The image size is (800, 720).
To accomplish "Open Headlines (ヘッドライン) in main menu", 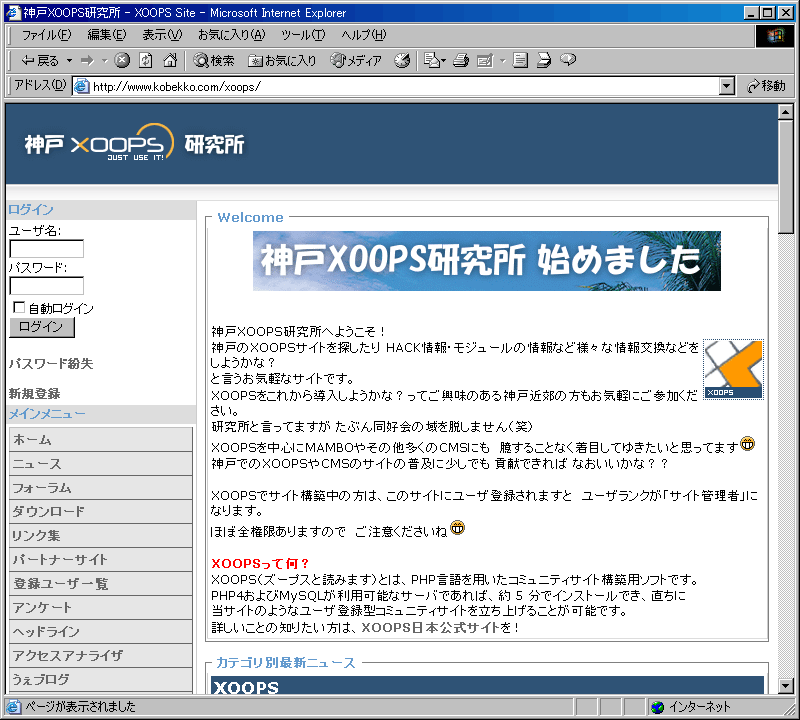I will [101, 631].
